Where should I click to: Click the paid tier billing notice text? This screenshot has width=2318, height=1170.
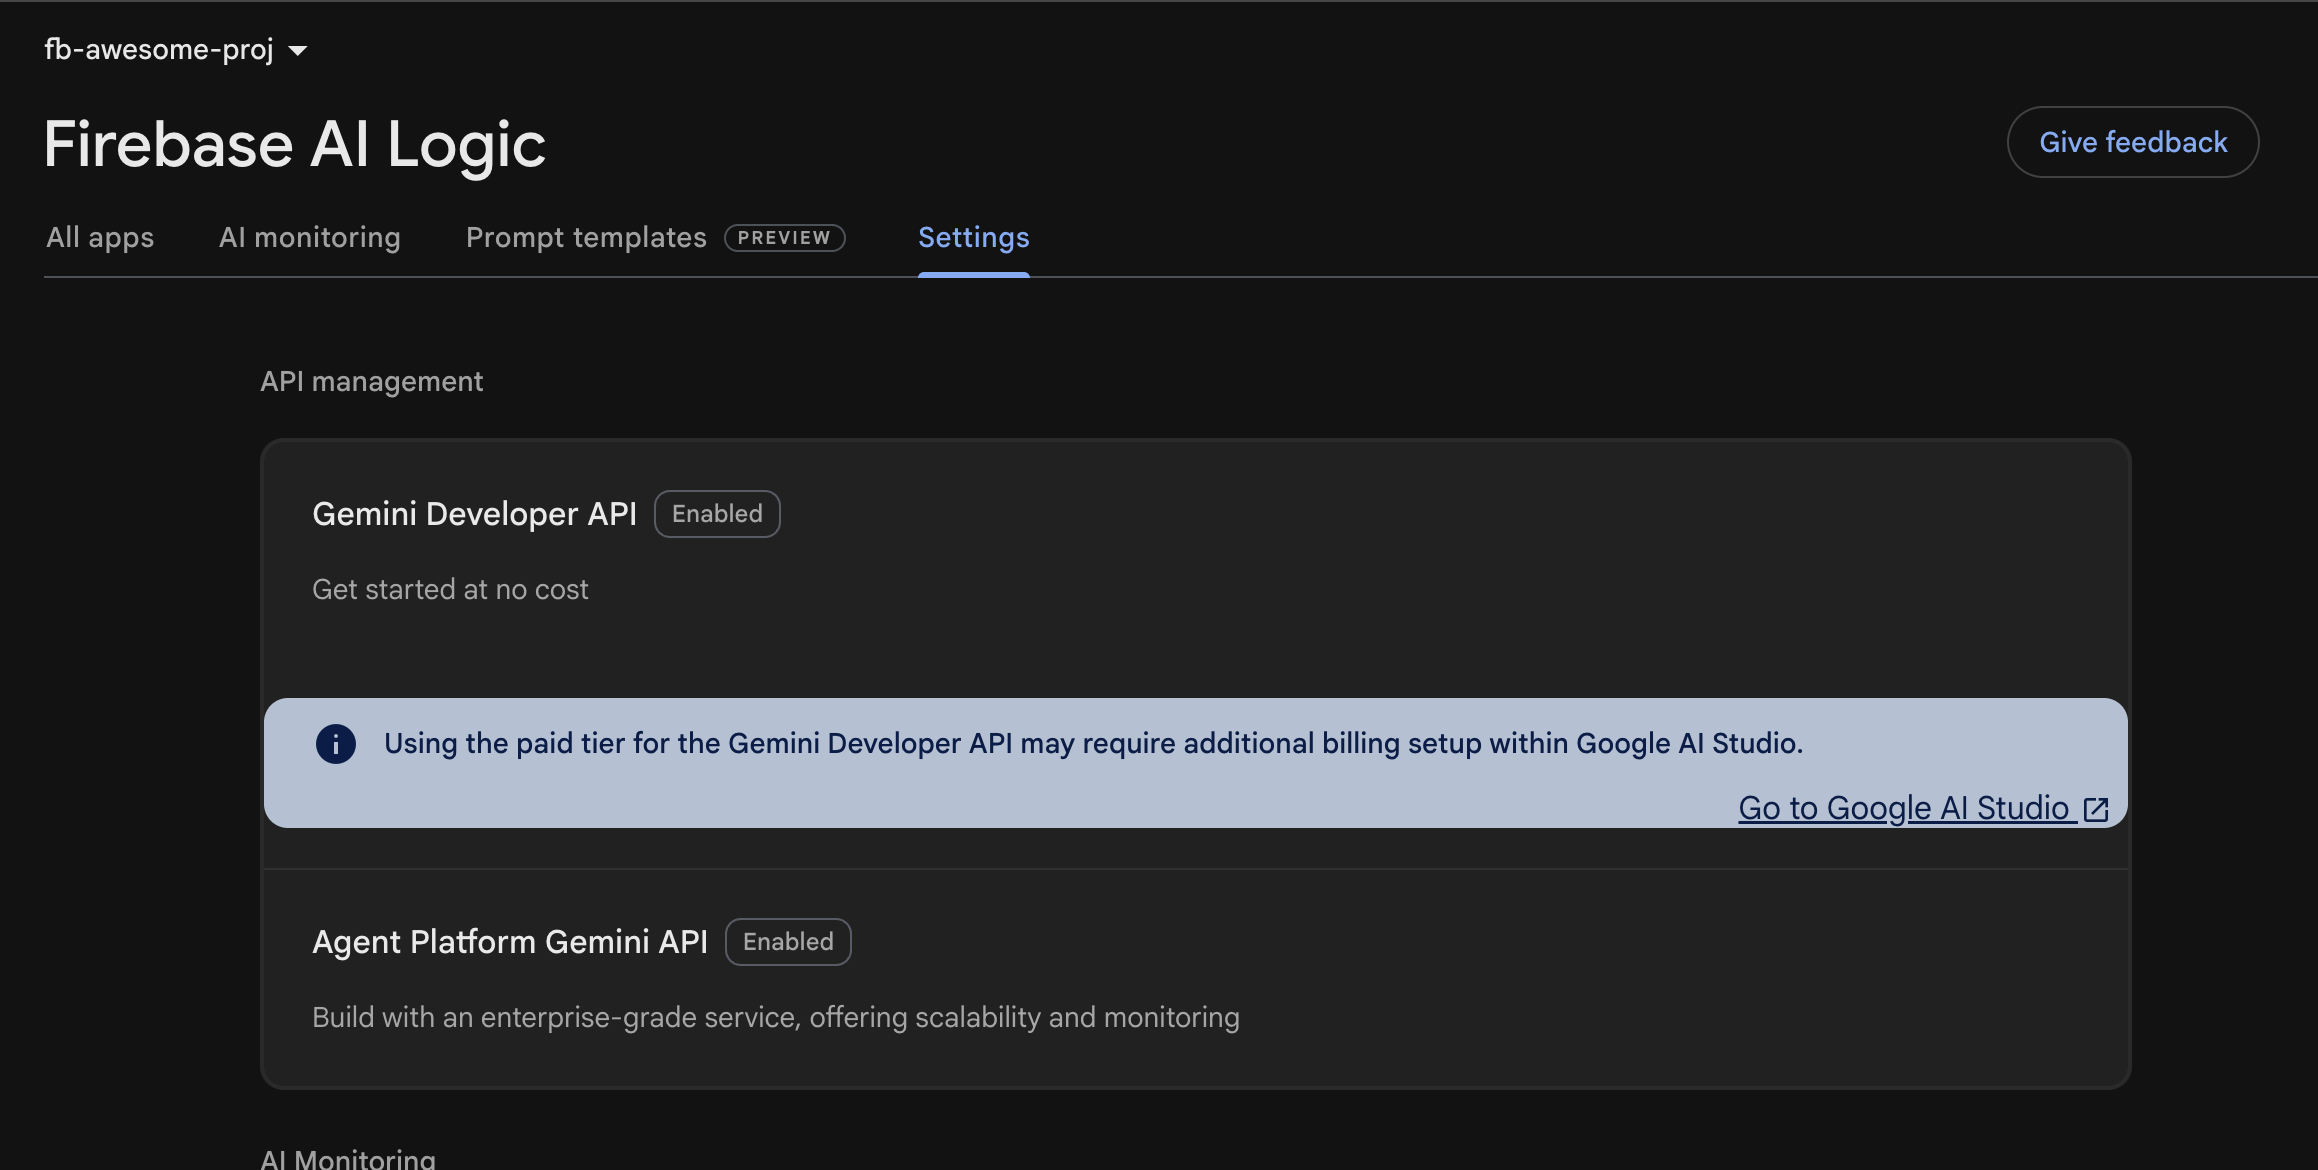pyautogui.click(x=1094, y=744)
